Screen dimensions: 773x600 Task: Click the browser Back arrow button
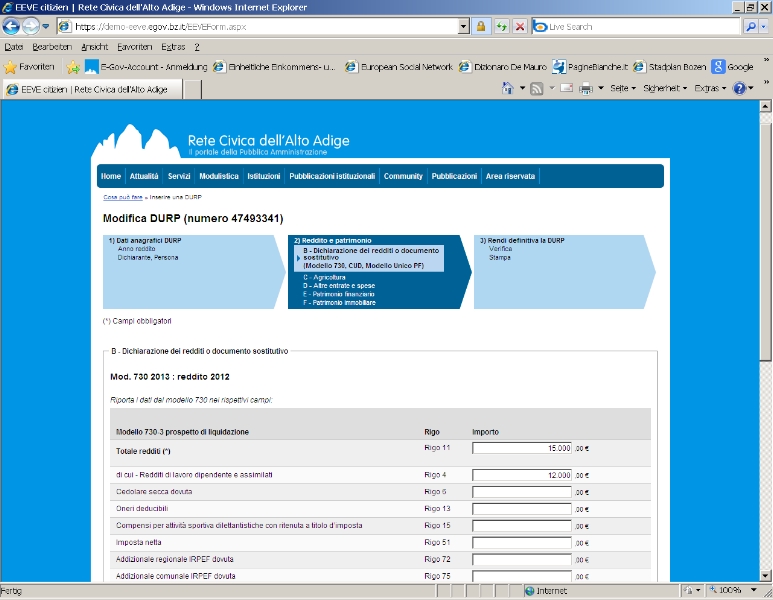[13, 26]
